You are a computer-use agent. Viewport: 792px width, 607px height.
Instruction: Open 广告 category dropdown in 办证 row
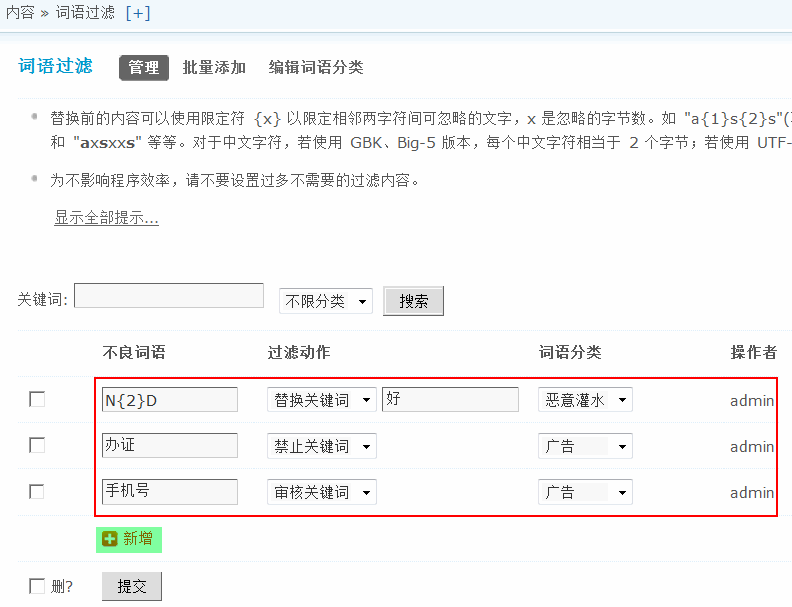tap(584, 446)
